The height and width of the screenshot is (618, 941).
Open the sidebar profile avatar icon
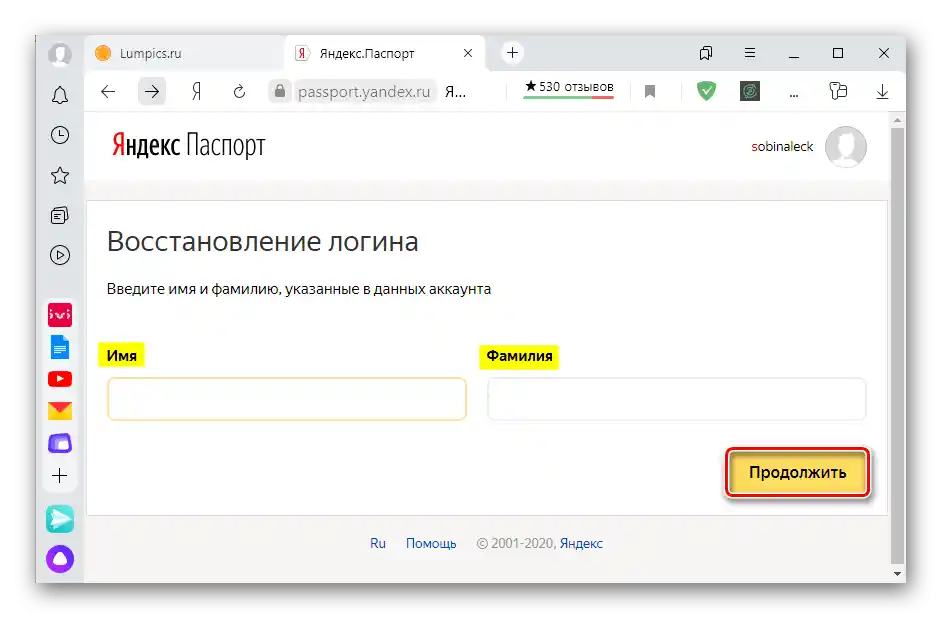(x=60, y=54)
